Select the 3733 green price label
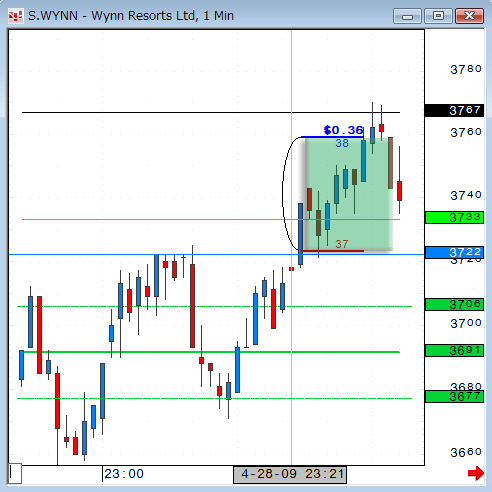 click(454, 218)
